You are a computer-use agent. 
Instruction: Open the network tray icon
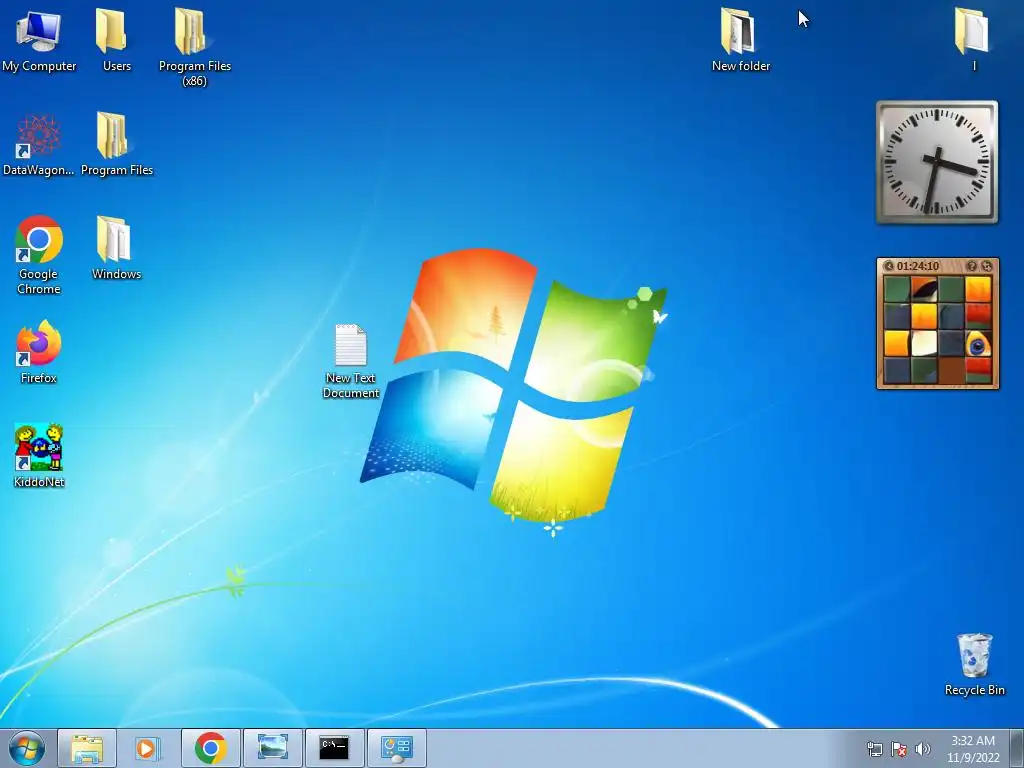(874, 749)
